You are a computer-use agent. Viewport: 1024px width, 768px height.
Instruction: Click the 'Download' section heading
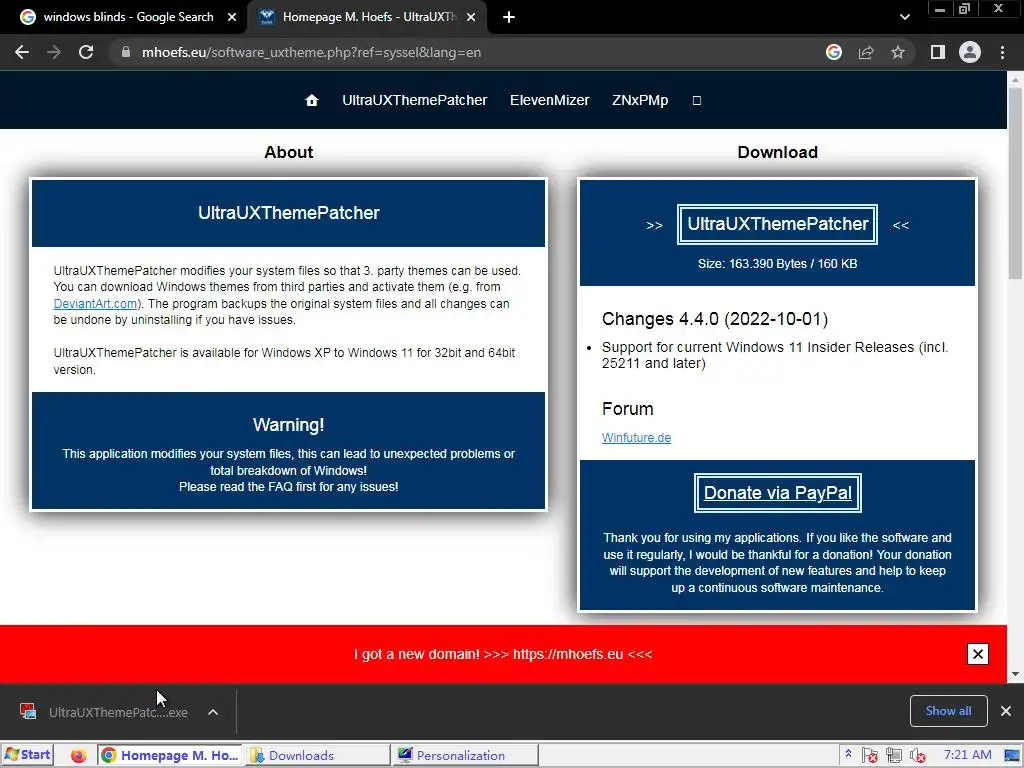tap(777, 152)
